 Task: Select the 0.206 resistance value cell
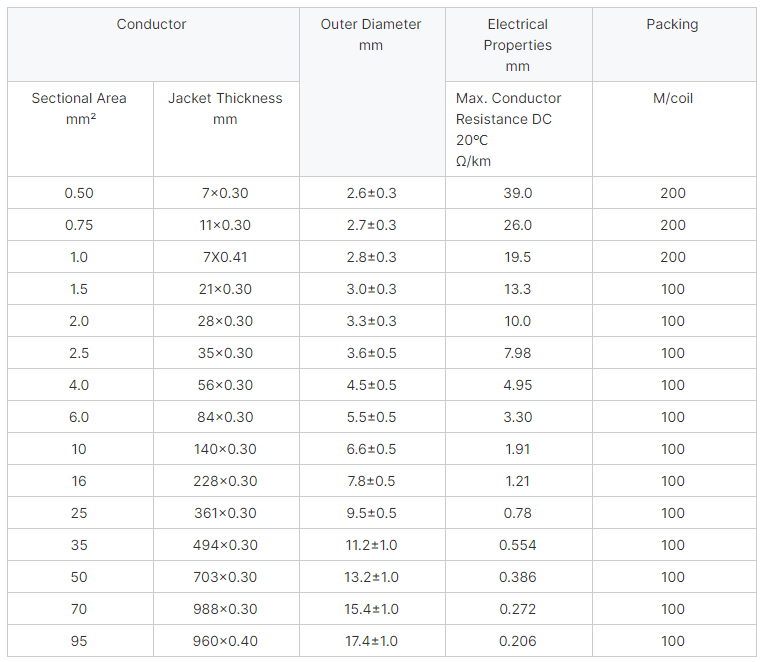click(x=518, y=641)
